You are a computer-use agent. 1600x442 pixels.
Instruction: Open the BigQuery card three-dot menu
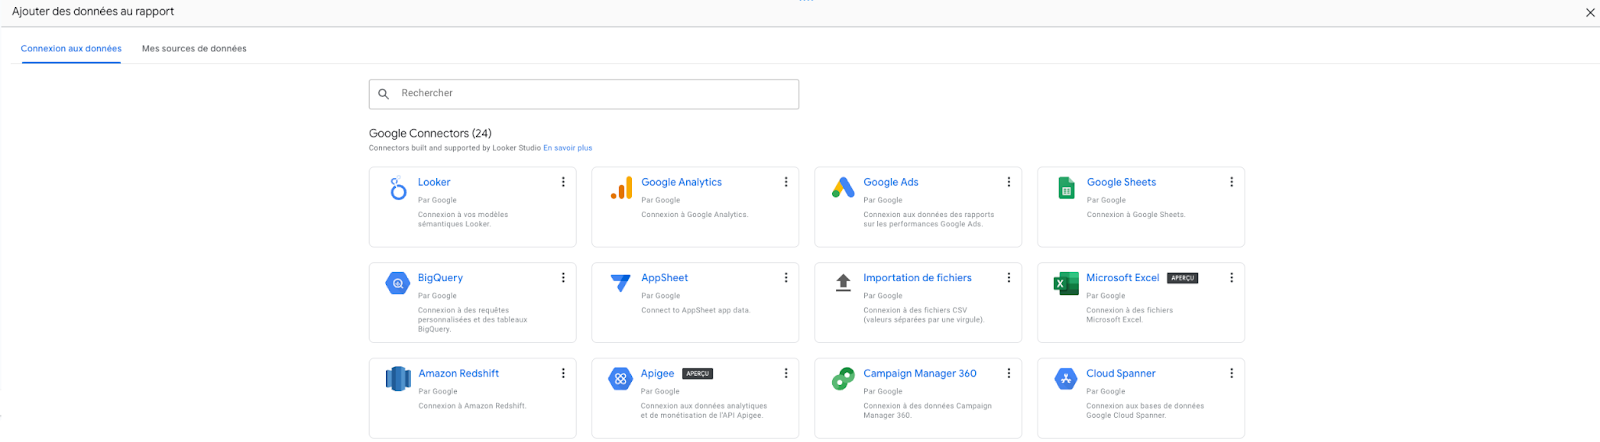pos(563,278)
